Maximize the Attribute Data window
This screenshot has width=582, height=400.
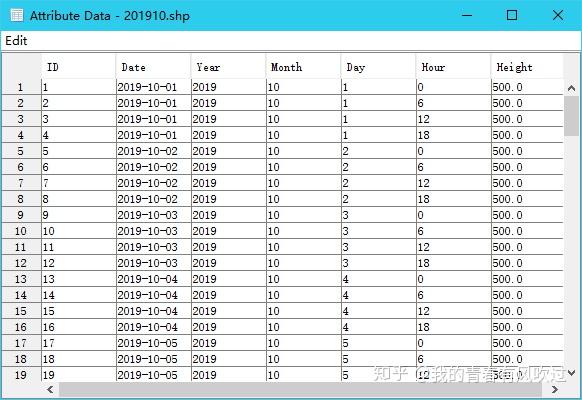tap(512, 15)
